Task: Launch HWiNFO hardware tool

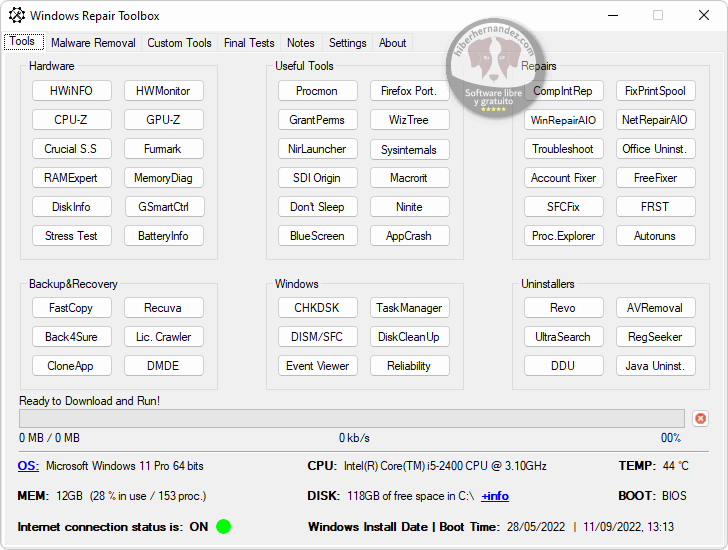Action: 72,91
